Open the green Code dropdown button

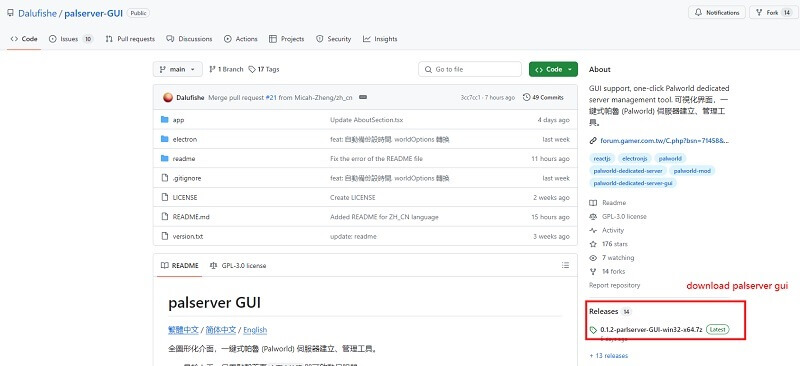click(x=554, y=69)
